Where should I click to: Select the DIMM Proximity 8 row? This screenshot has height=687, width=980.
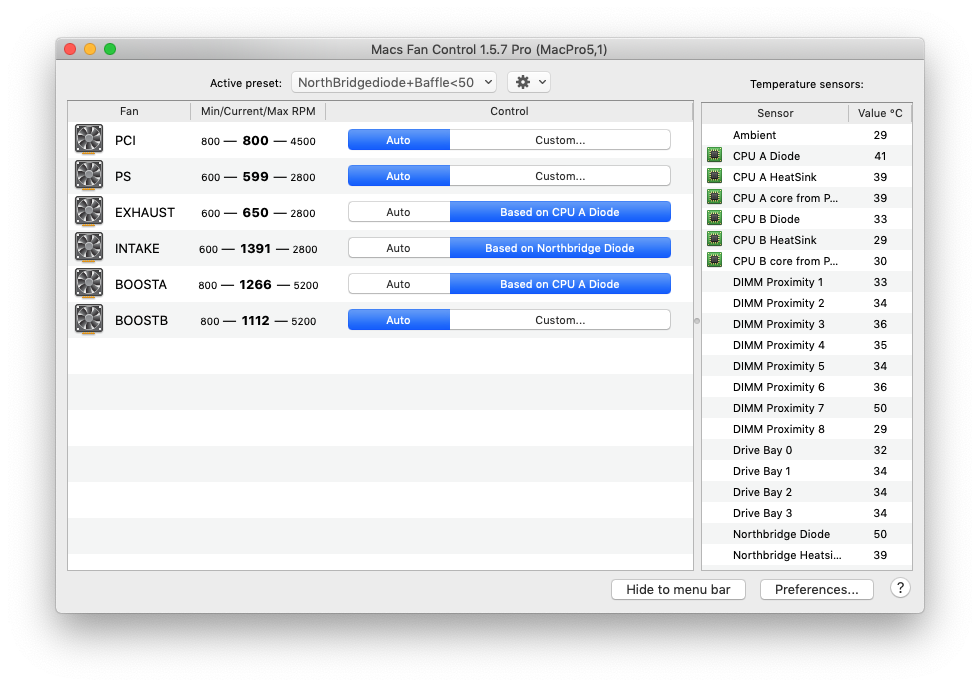(x=807, y=429)
